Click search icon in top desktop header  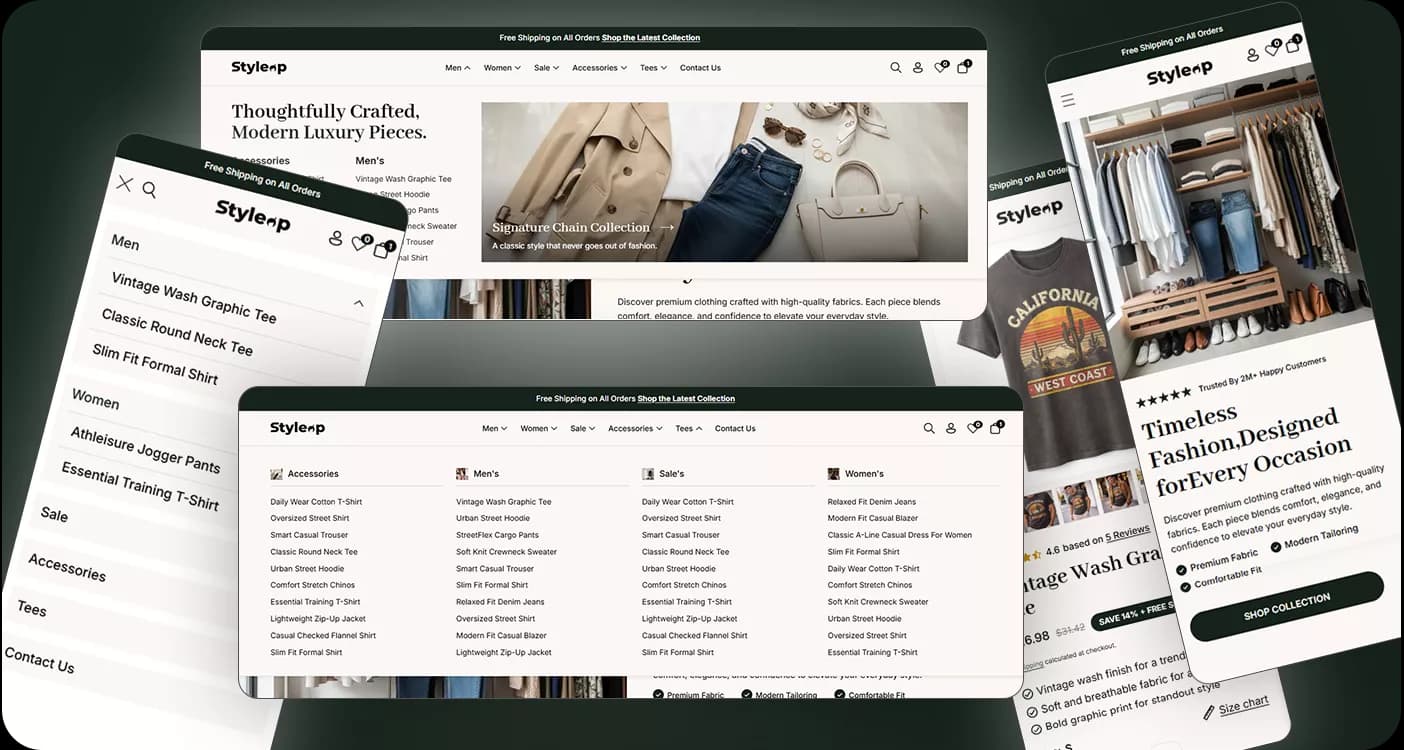895,68
